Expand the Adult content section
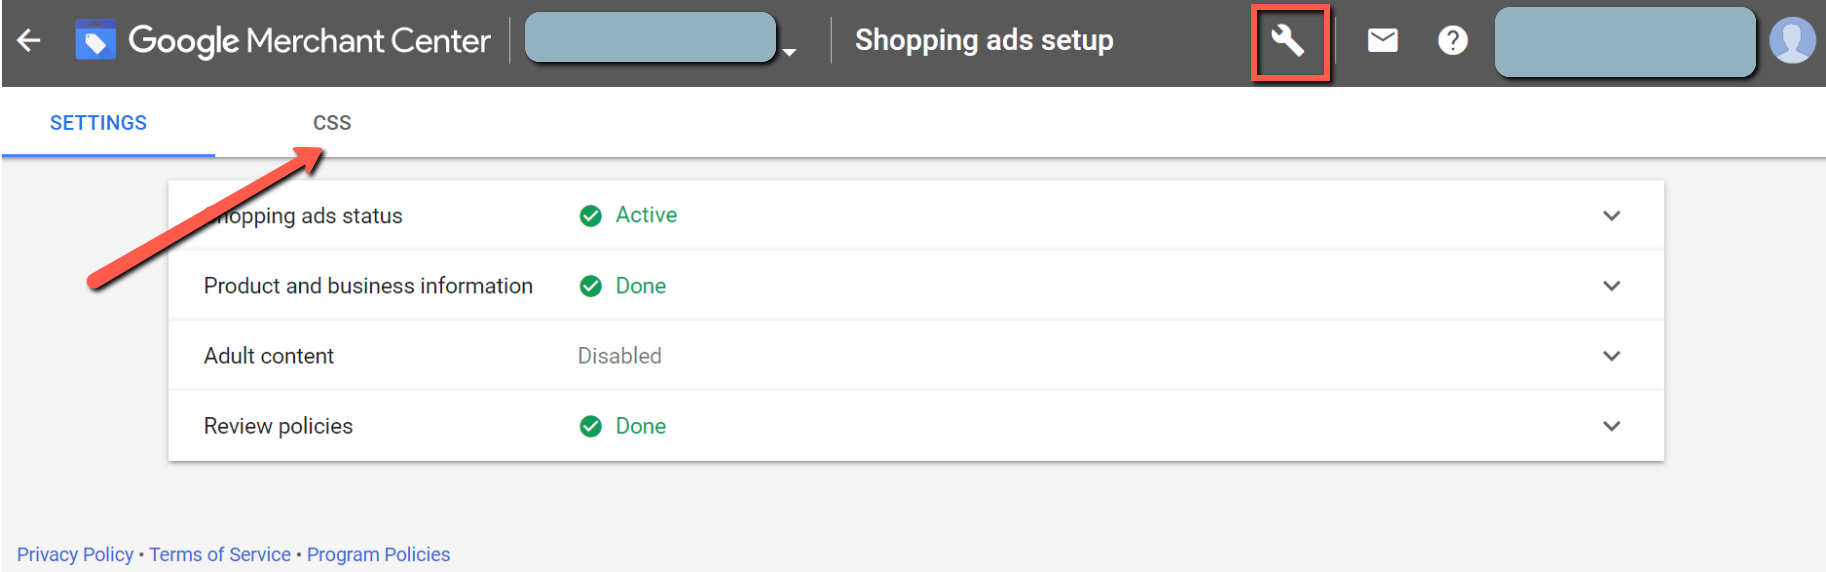The height and width of the screenshot is (572, 1826). coord(1611,356)
